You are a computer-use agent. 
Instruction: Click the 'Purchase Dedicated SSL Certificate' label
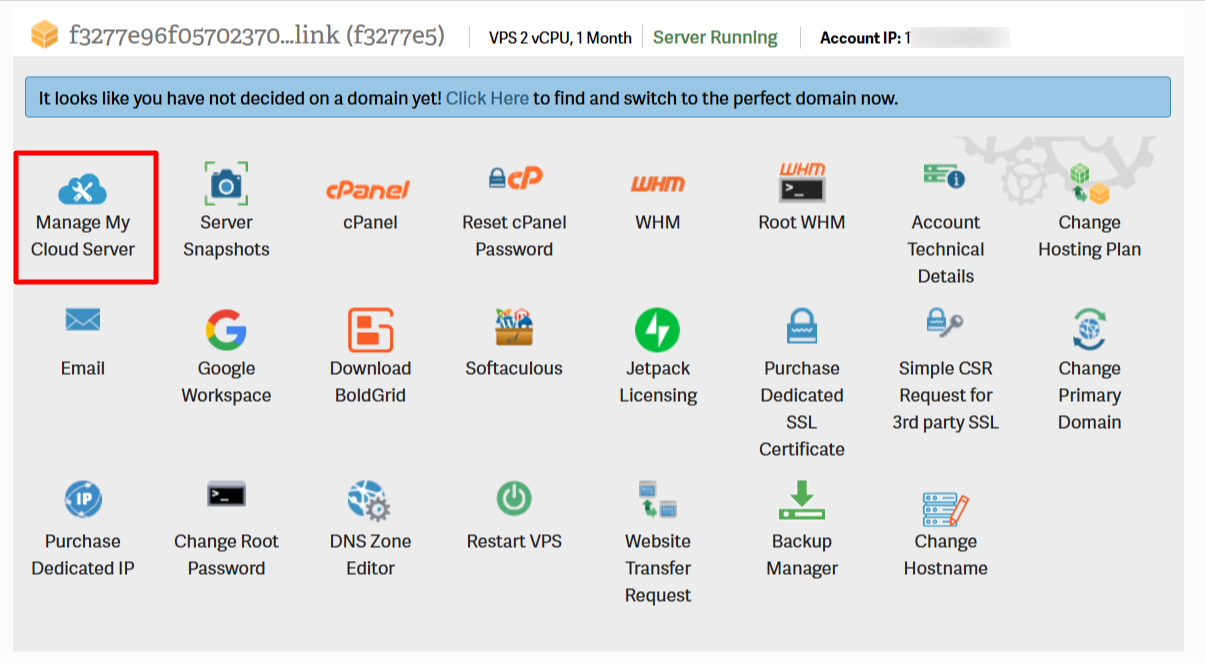pyautogui.click(x=802, y=409)
